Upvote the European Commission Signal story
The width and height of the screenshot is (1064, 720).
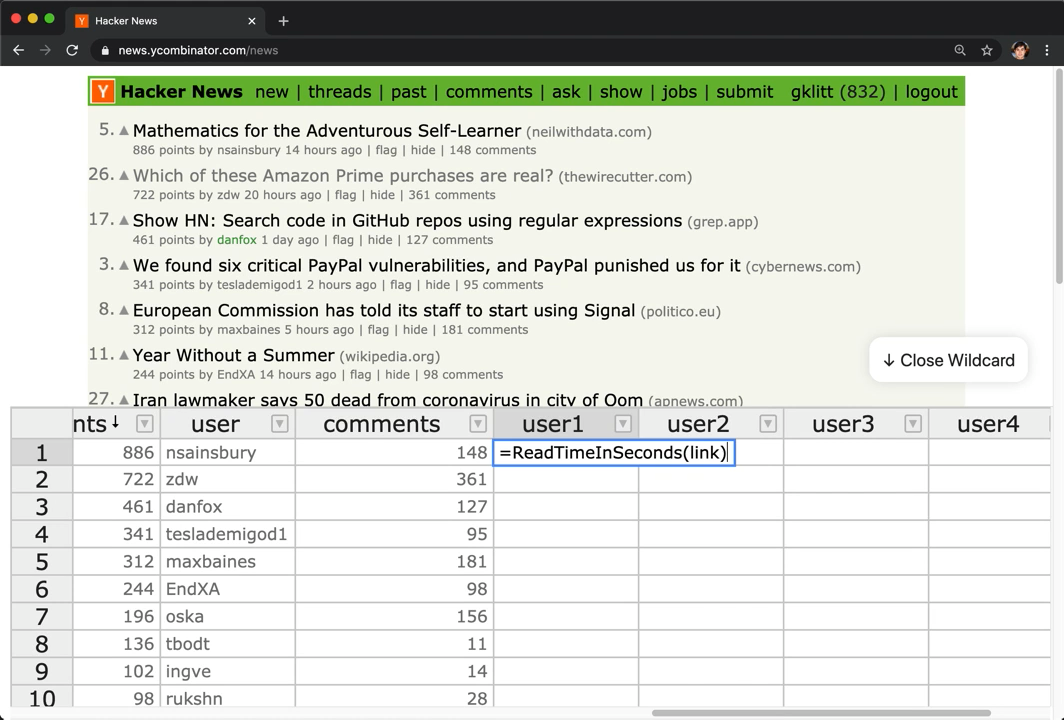pos(124,310)
